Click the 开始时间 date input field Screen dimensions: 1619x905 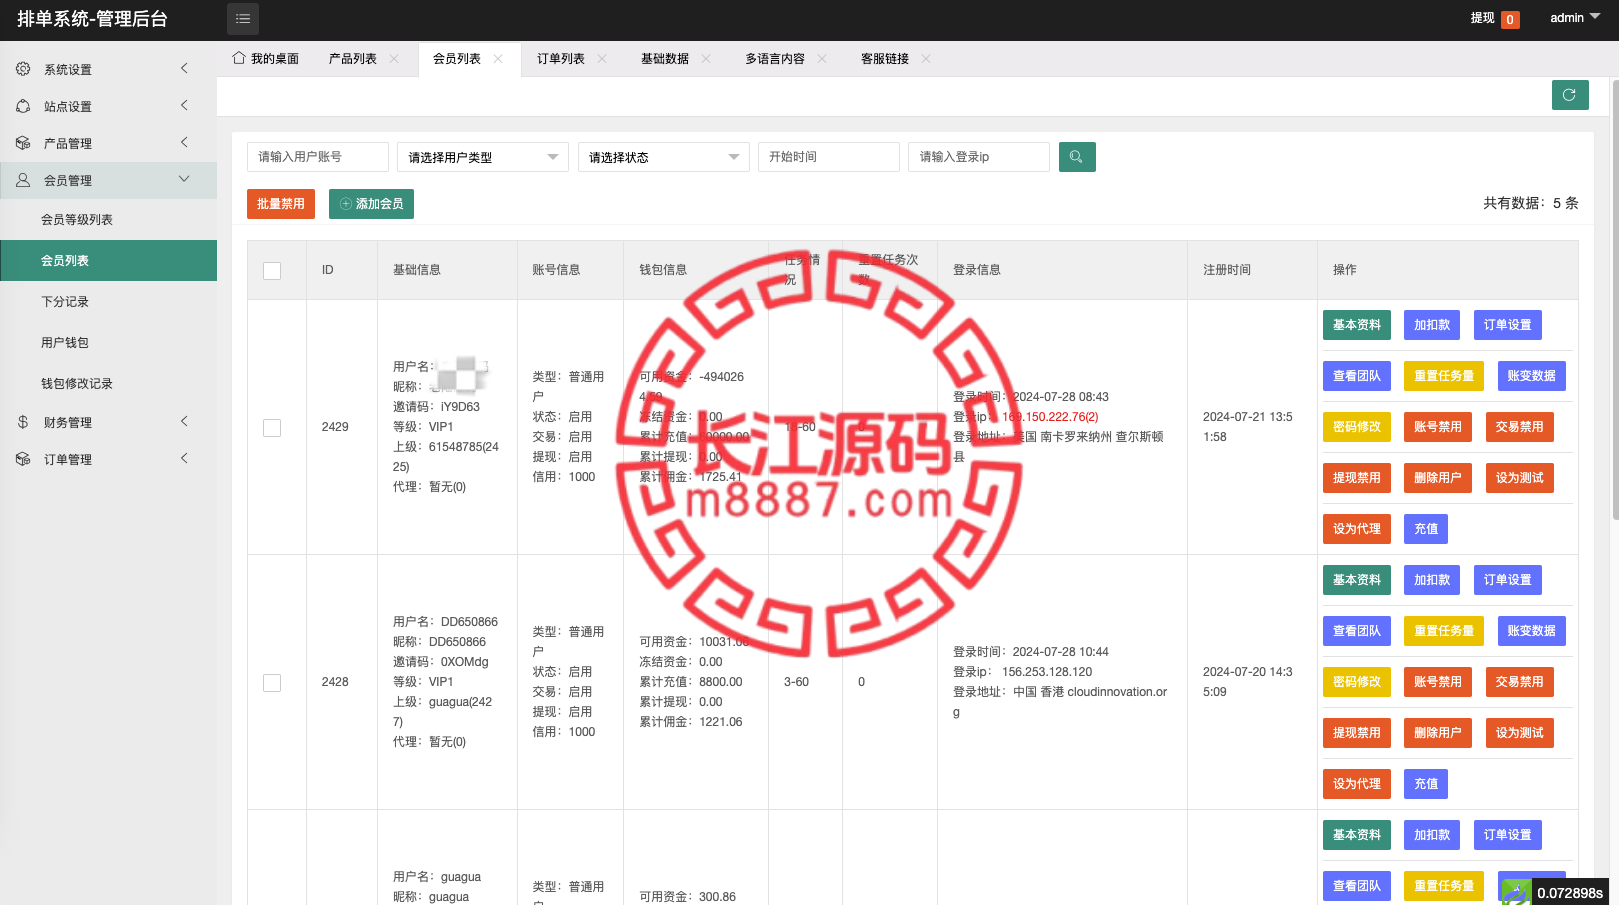[829, 157]
